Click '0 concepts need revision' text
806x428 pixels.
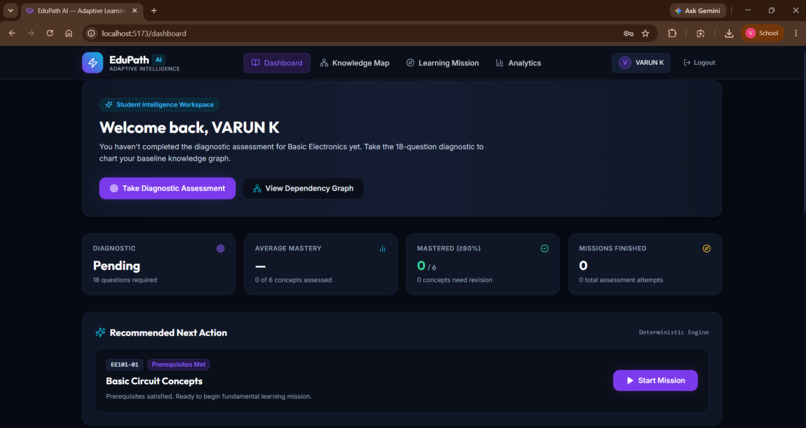pos(454,280)
